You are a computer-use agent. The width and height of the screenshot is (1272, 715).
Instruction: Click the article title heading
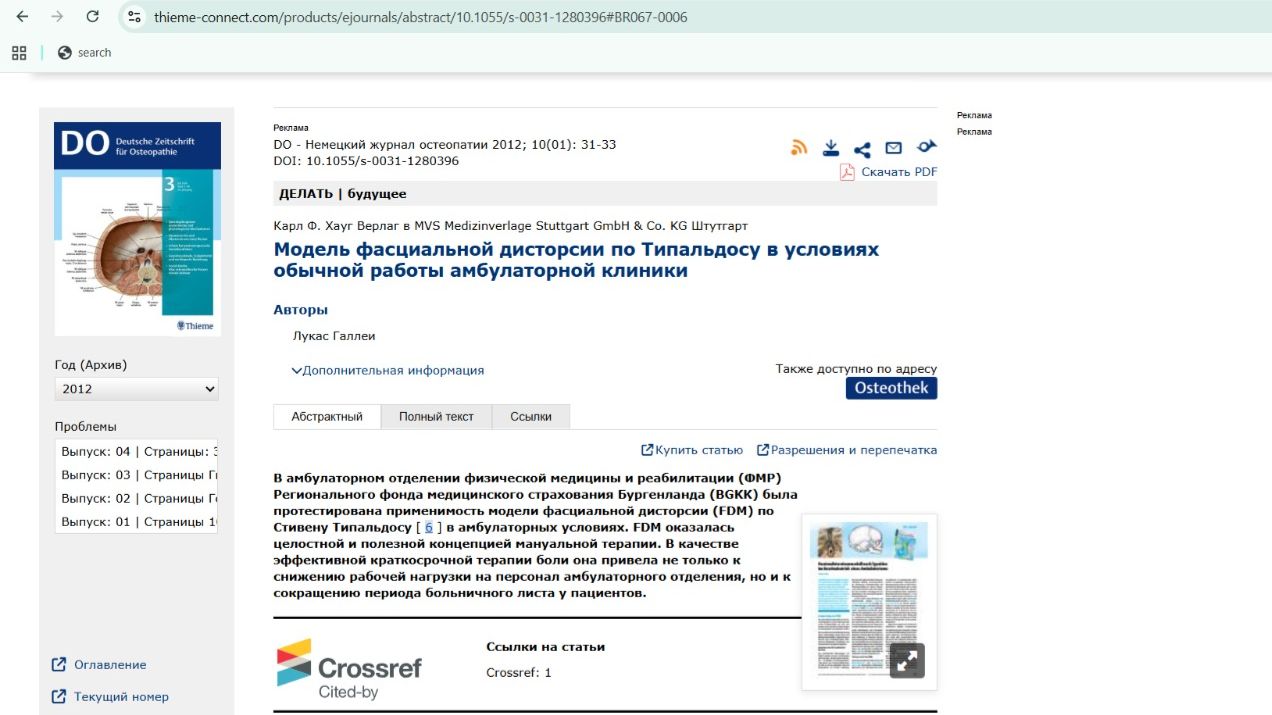click(x=576, y=260)
